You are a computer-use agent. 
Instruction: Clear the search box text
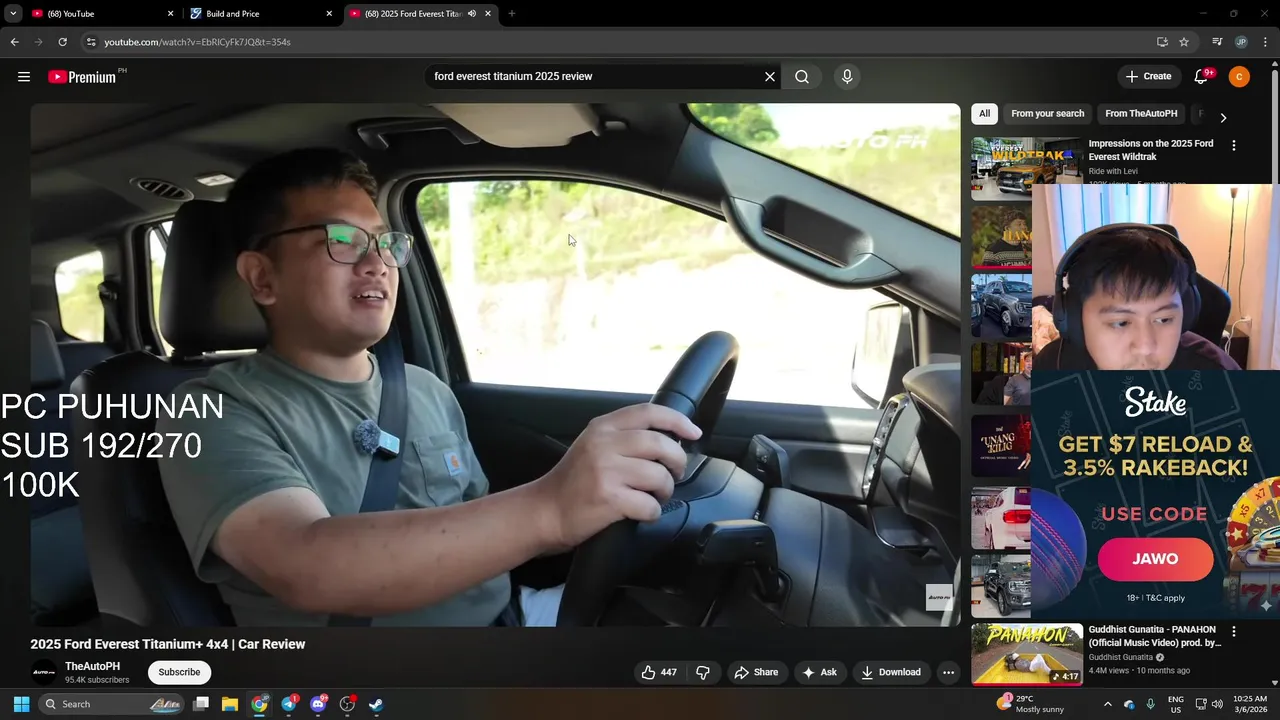tap(770, 76)
